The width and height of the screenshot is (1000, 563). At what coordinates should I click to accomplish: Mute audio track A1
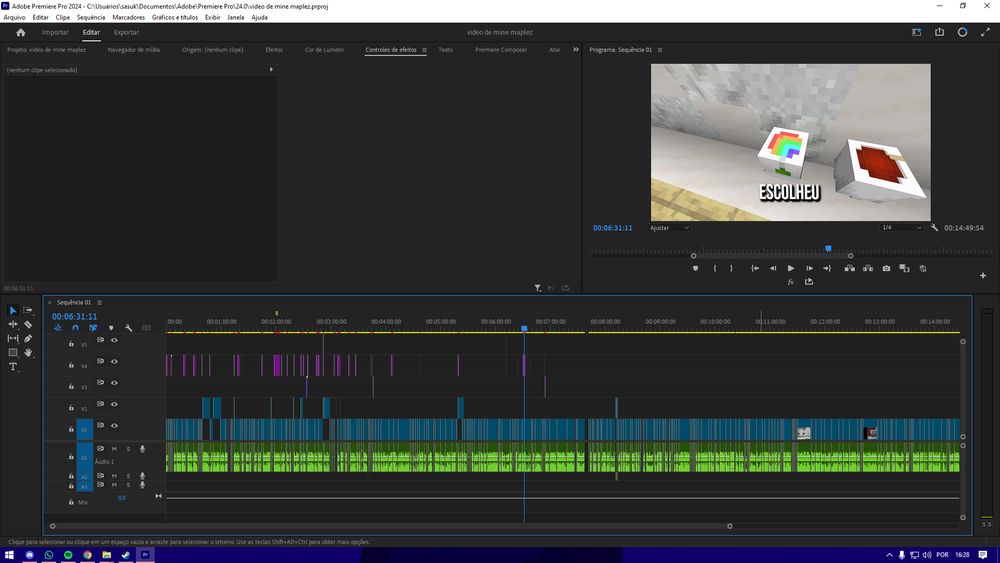[114, 449]
